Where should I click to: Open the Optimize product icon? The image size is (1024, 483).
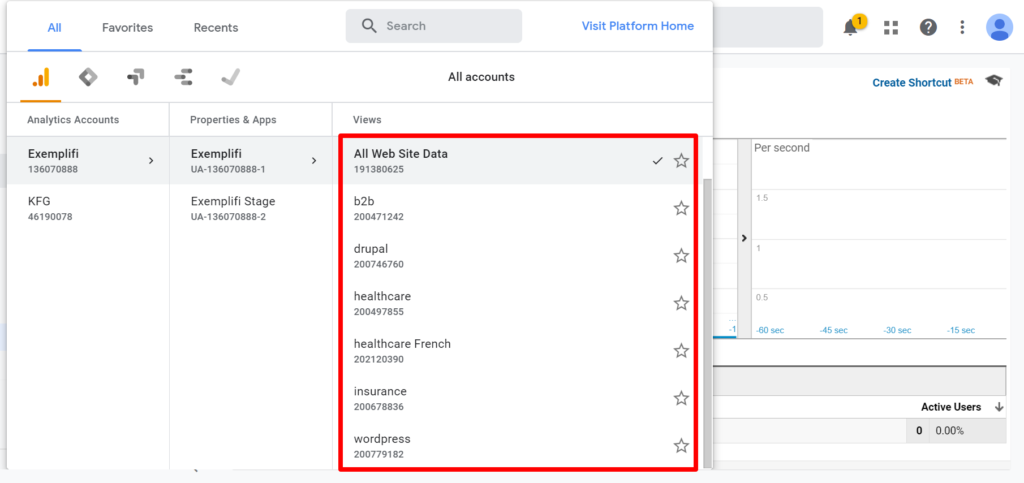tap(136, 78)
